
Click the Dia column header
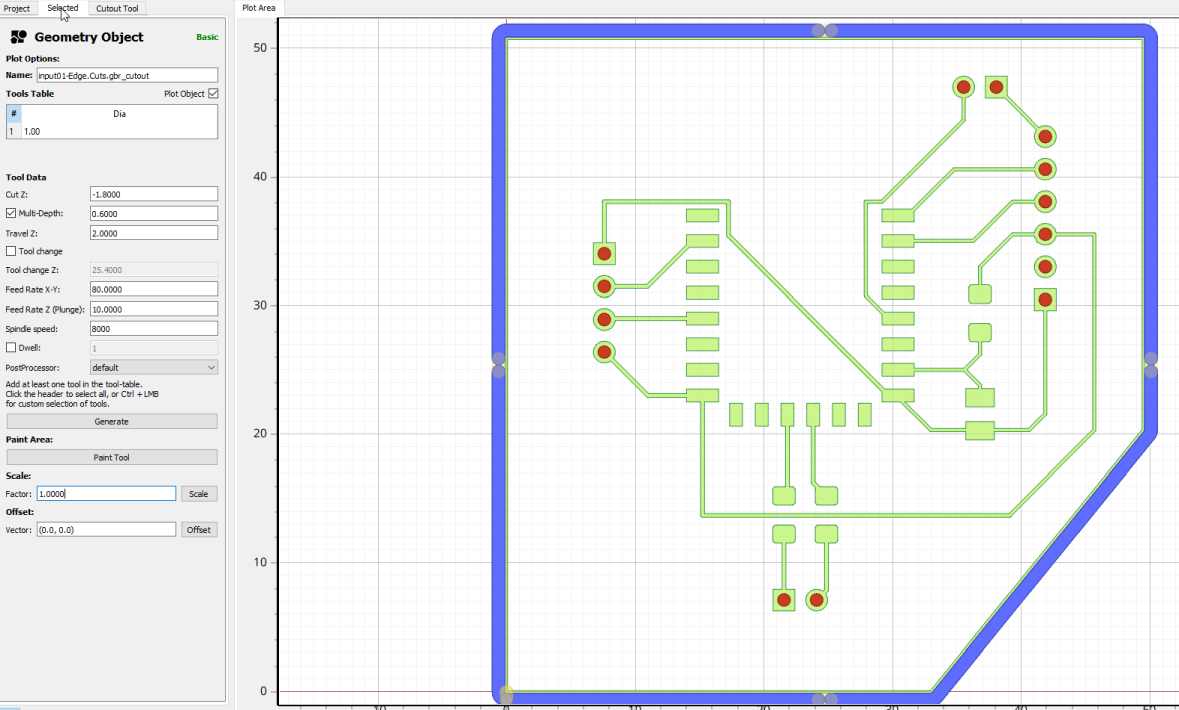click(x=120, y=114)
